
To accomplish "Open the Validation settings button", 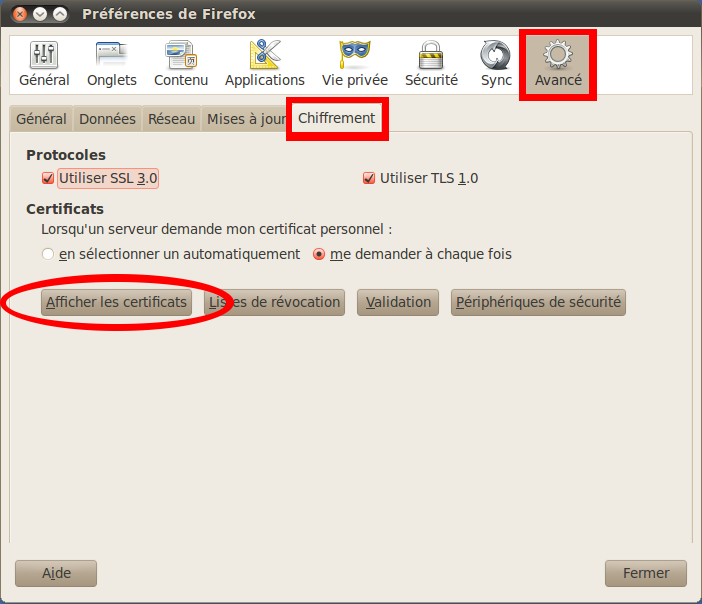I will (398, 302).
